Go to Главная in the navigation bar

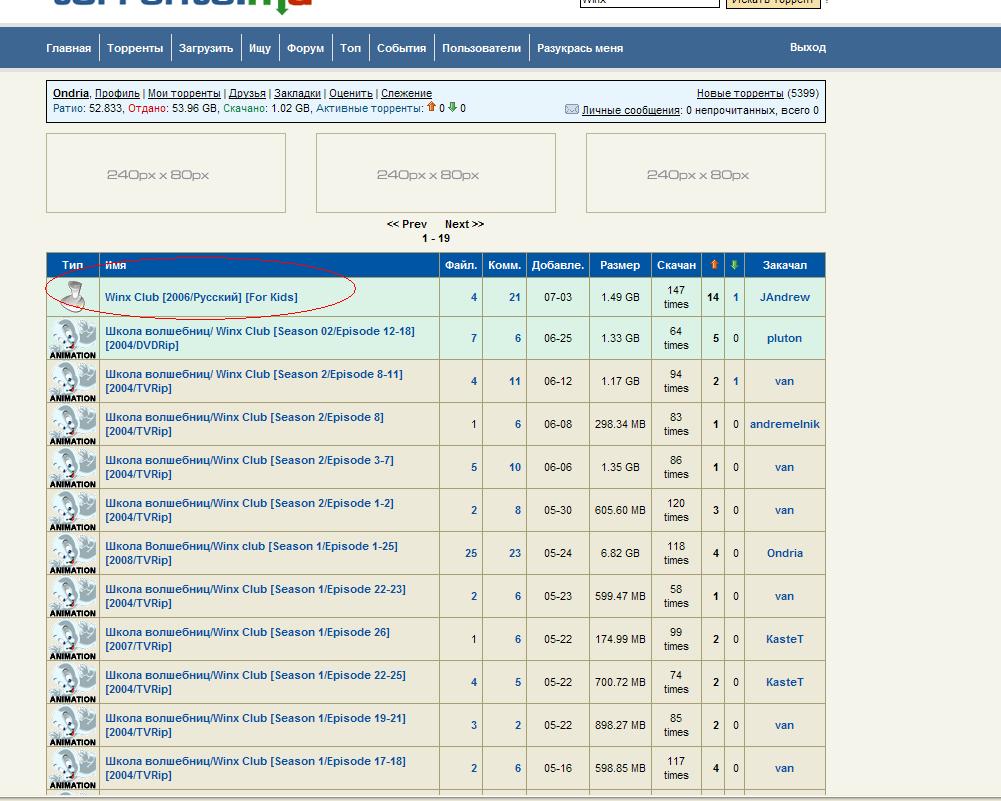click(x=68, y=48)
